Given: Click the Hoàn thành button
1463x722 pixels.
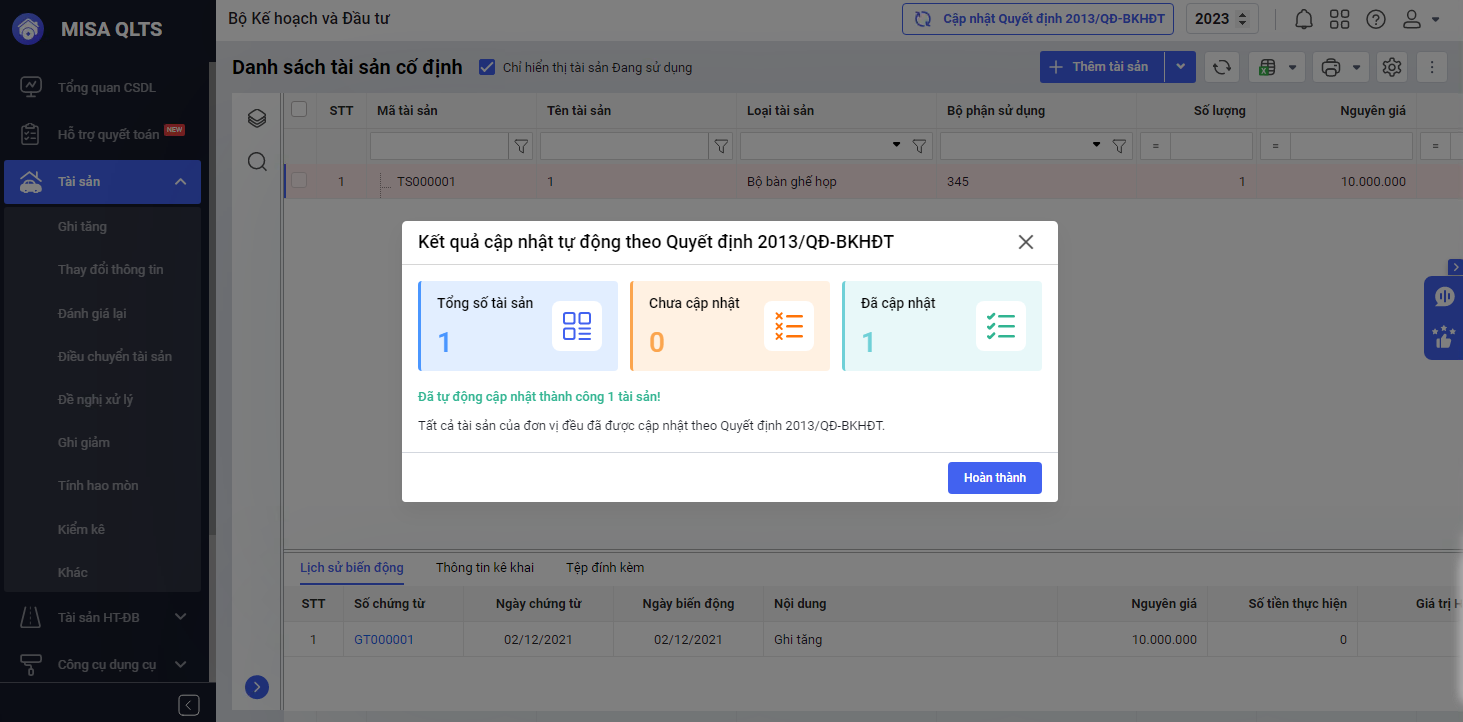Looking at the screenshot, I should point(994,478).
